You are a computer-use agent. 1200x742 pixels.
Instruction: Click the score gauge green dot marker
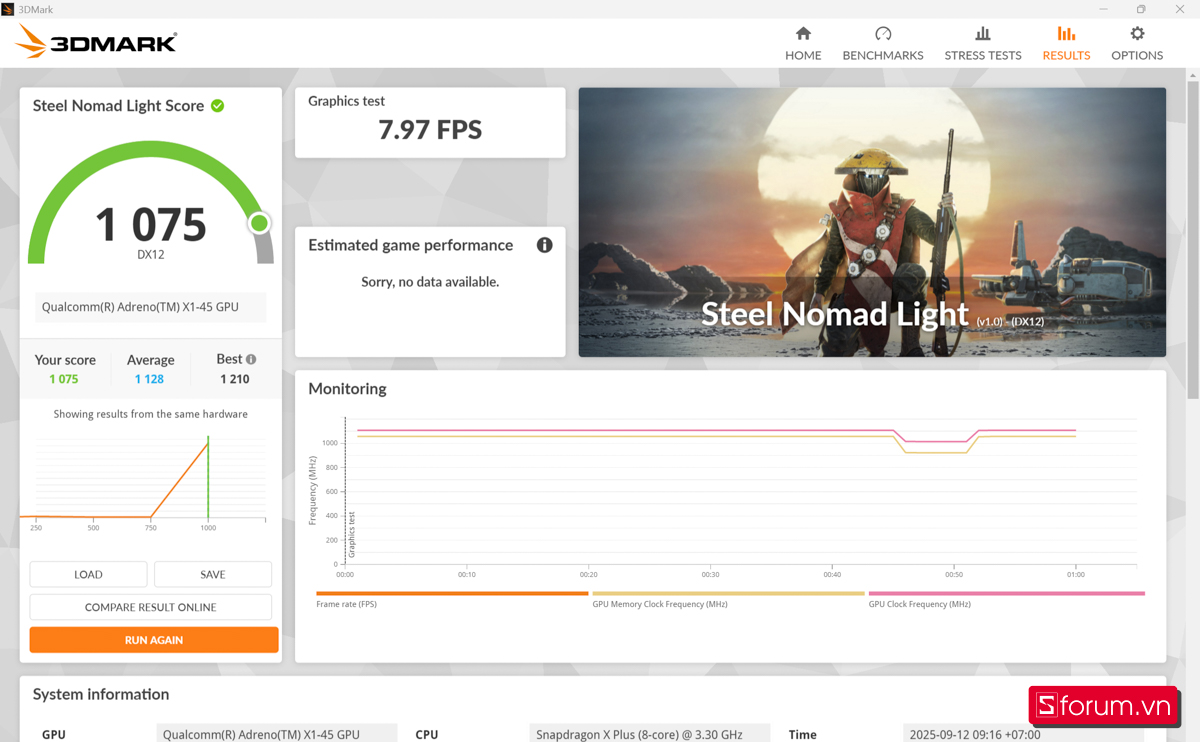[259, 223]
